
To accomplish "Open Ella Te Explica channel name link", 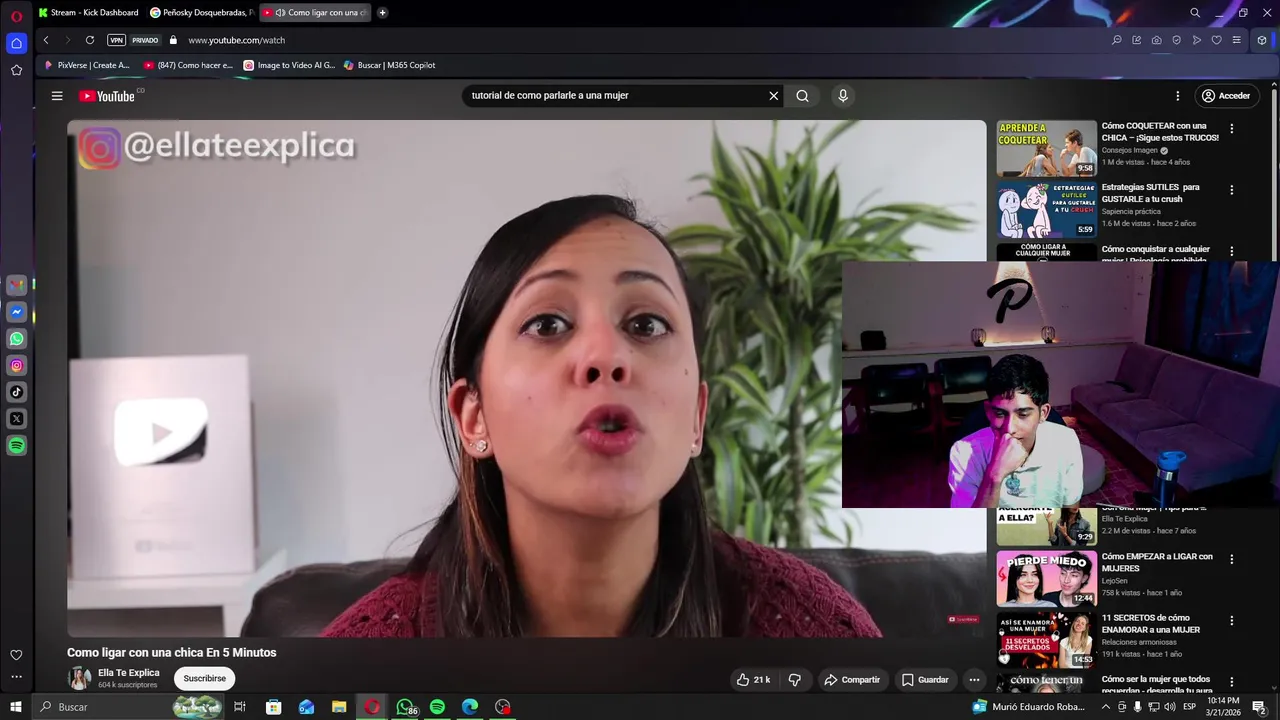I will (129, 673).
